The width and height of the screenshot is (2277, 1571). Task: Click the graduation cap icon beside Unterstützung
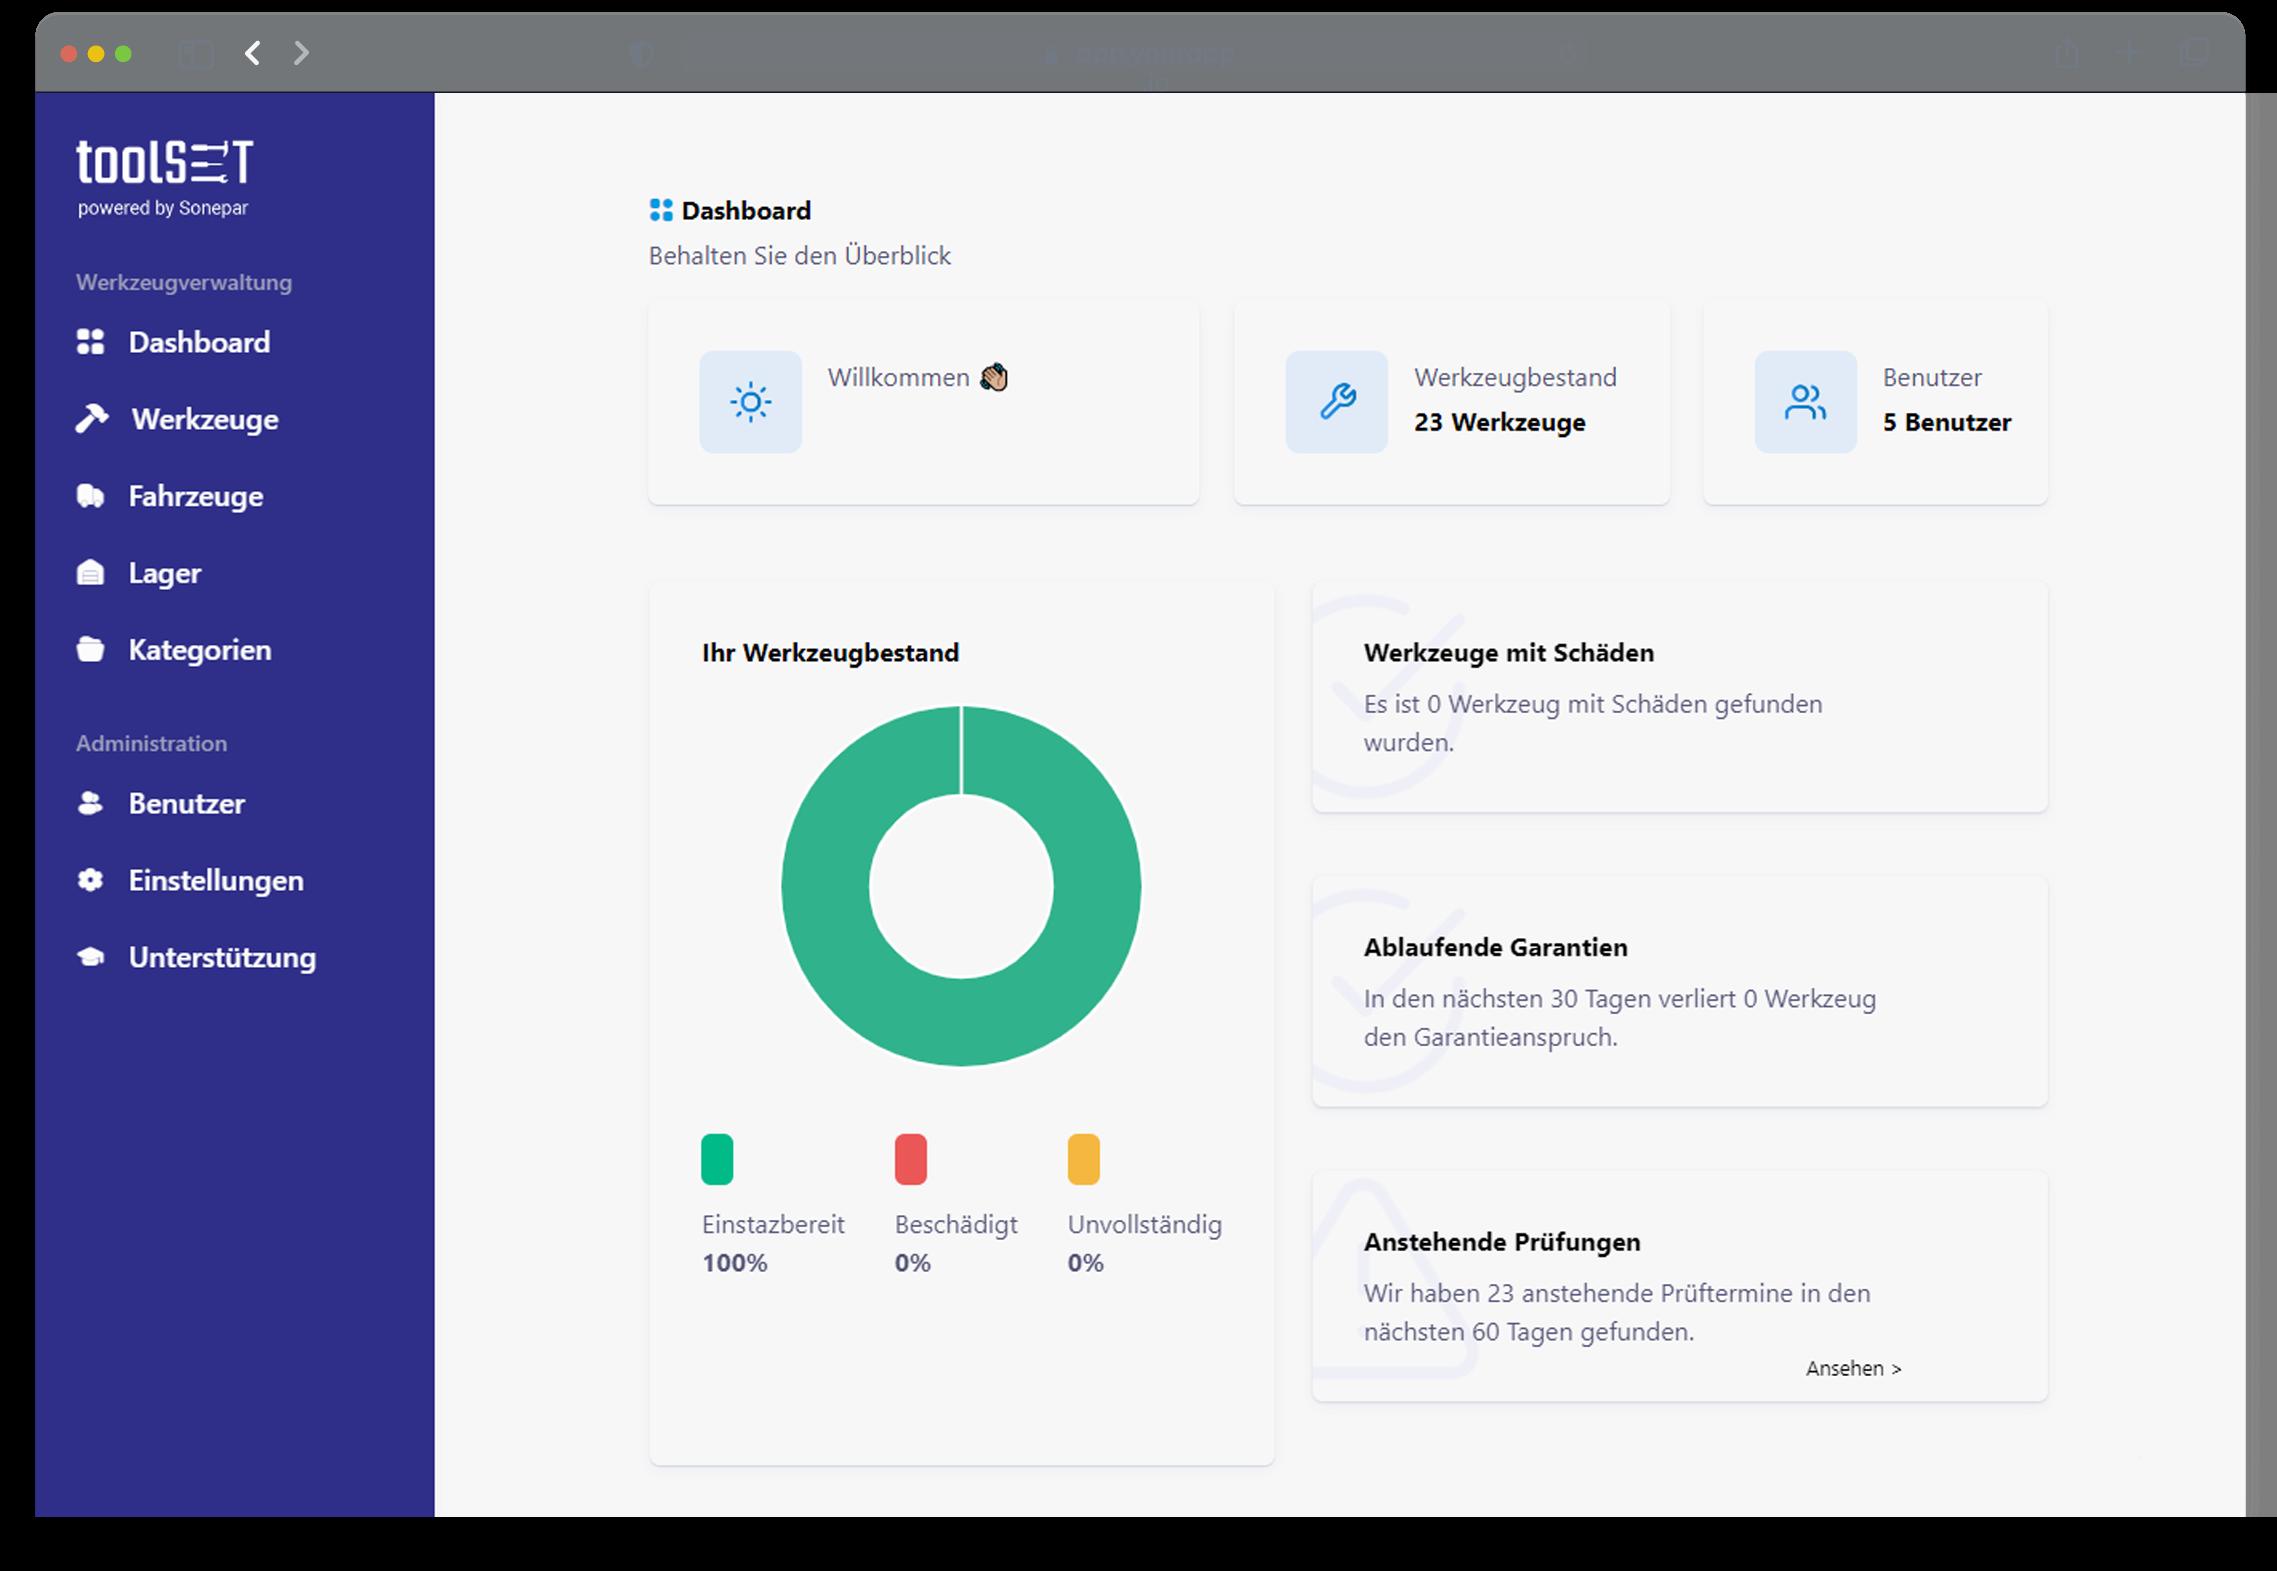pos(90,957)
